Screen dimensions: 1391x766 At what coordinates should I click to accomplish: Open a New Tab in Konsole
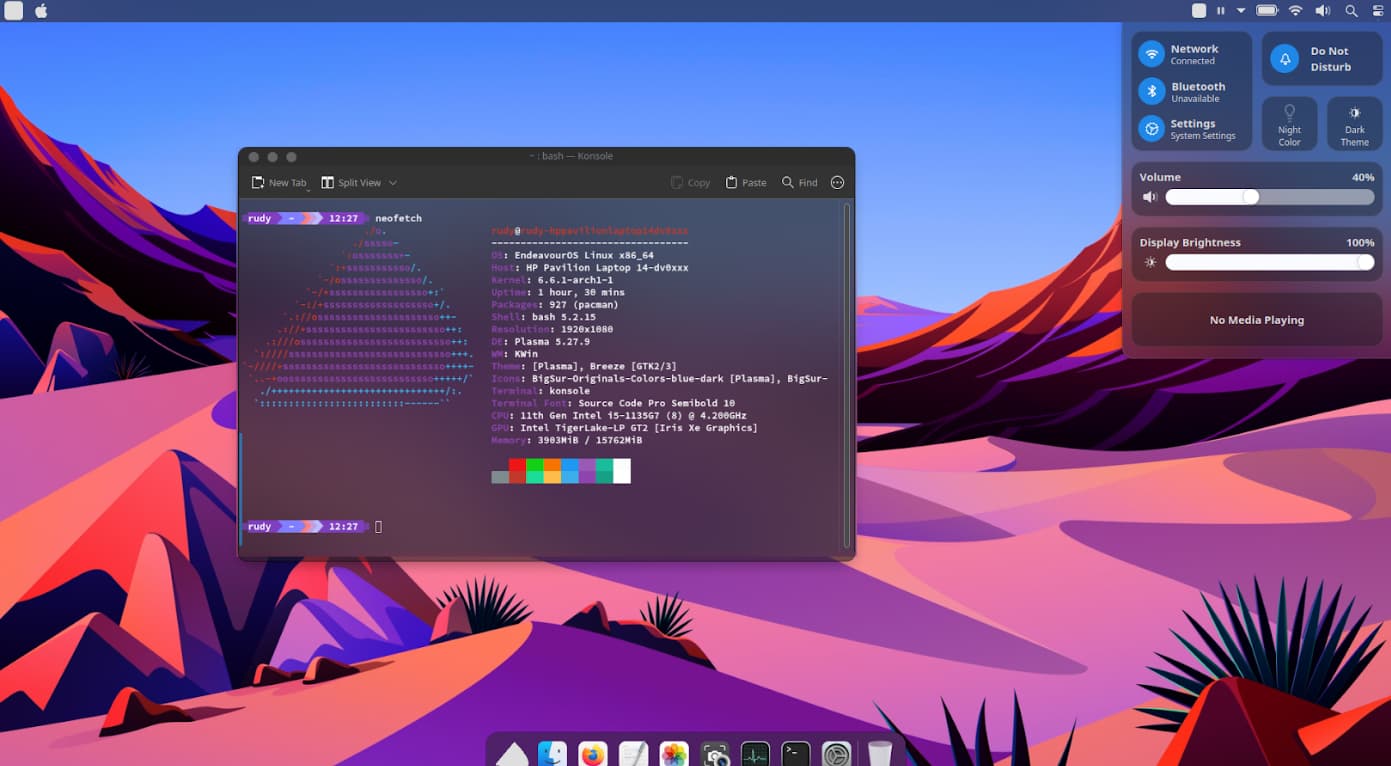click(x=279, y=183)
